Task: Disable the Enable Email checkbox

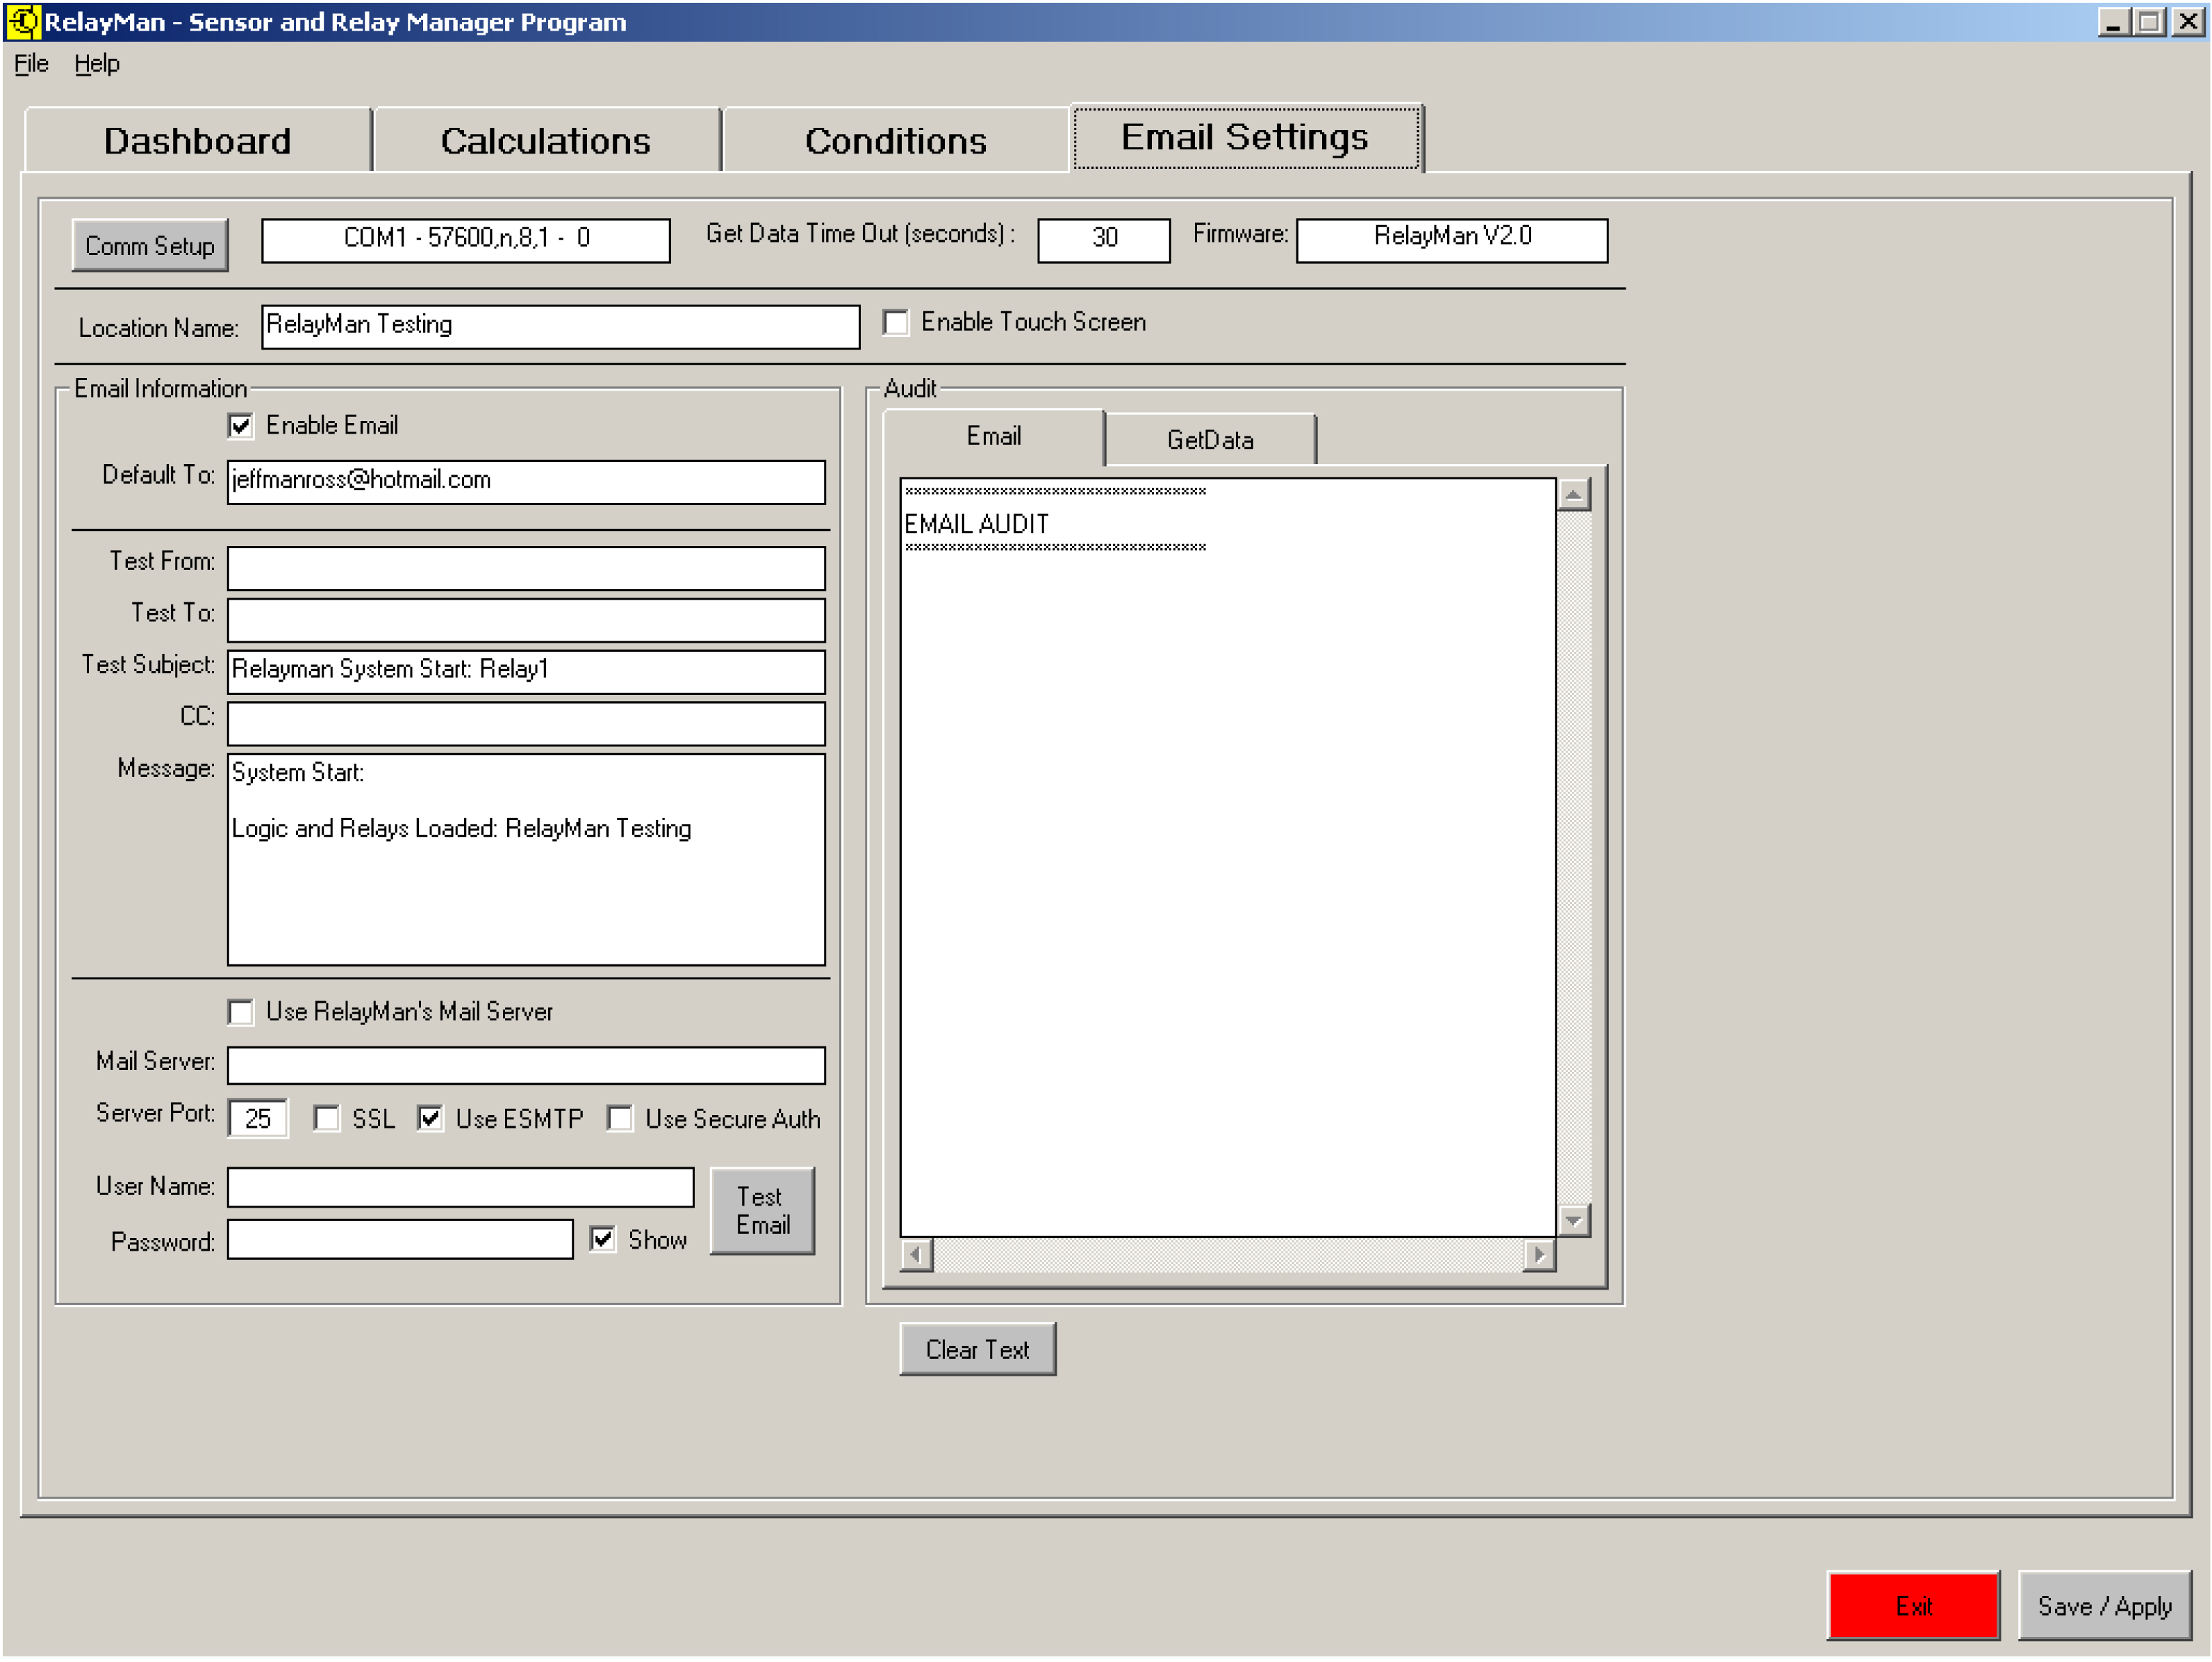Action: click(x=241, y=427)
